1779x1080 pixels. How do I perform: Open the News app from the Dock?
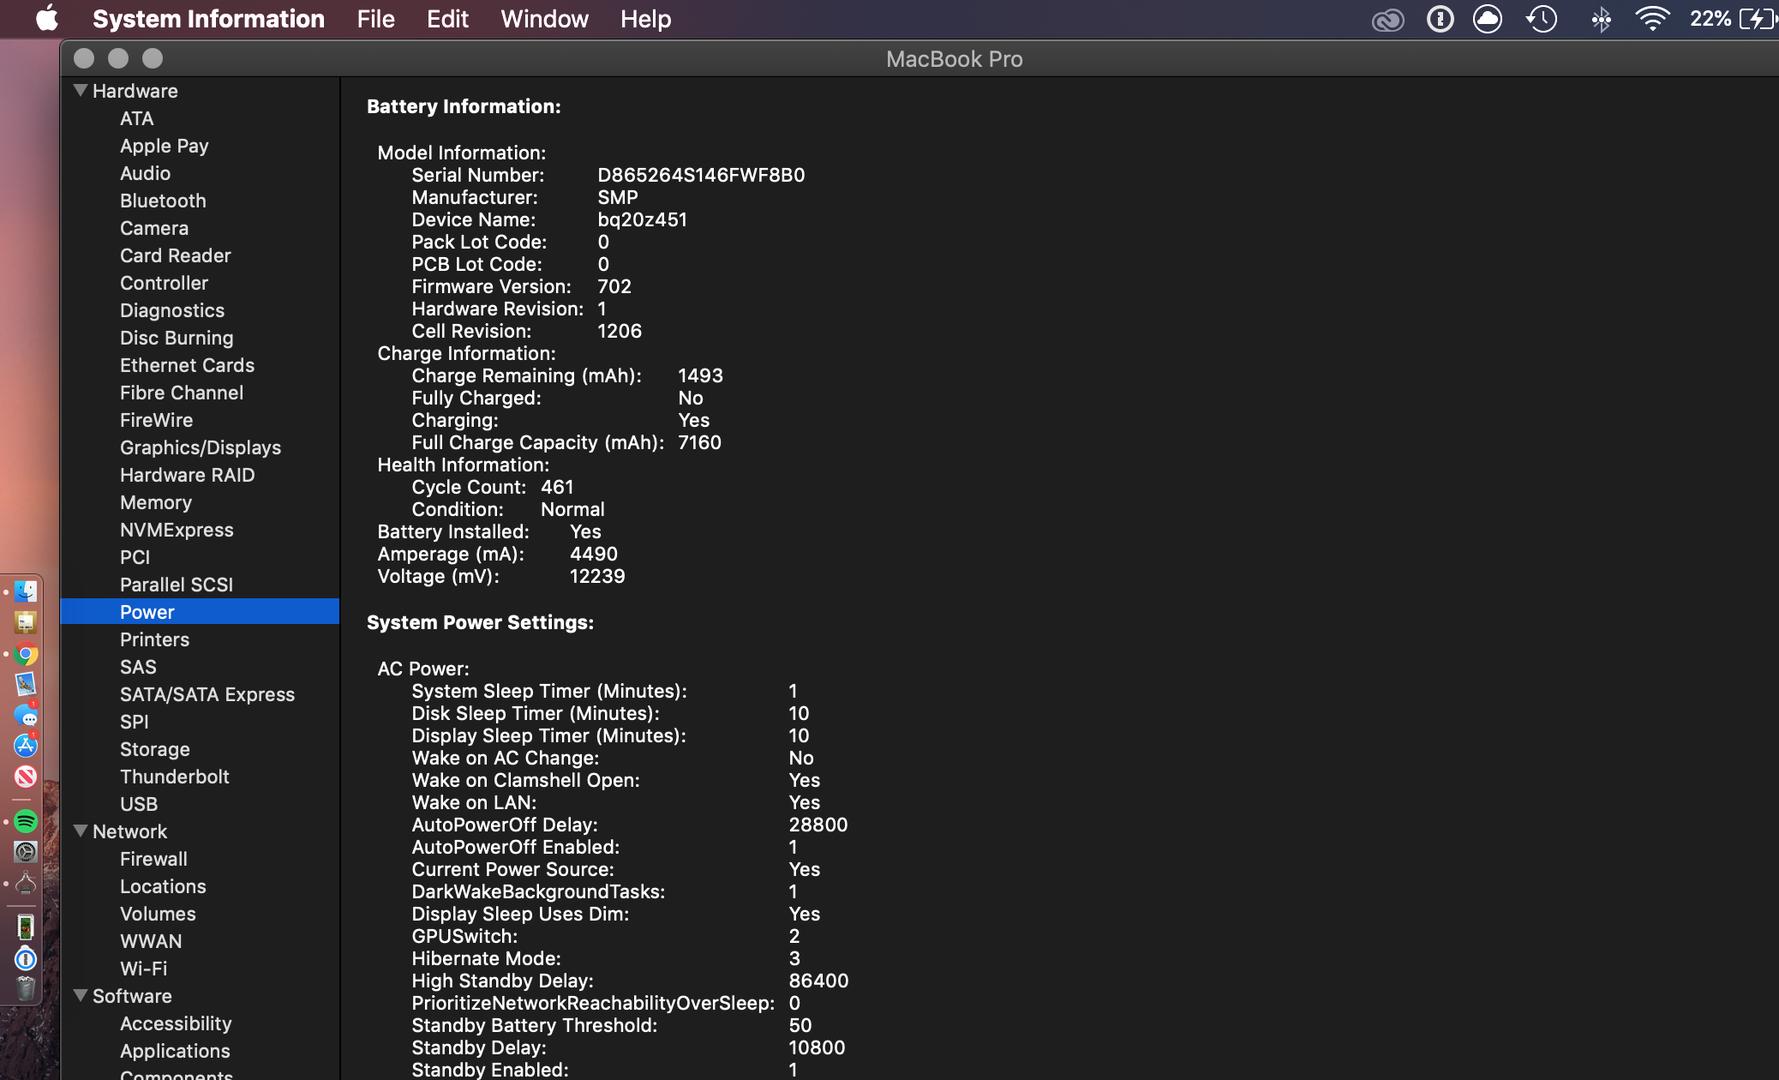click(26, 777)
